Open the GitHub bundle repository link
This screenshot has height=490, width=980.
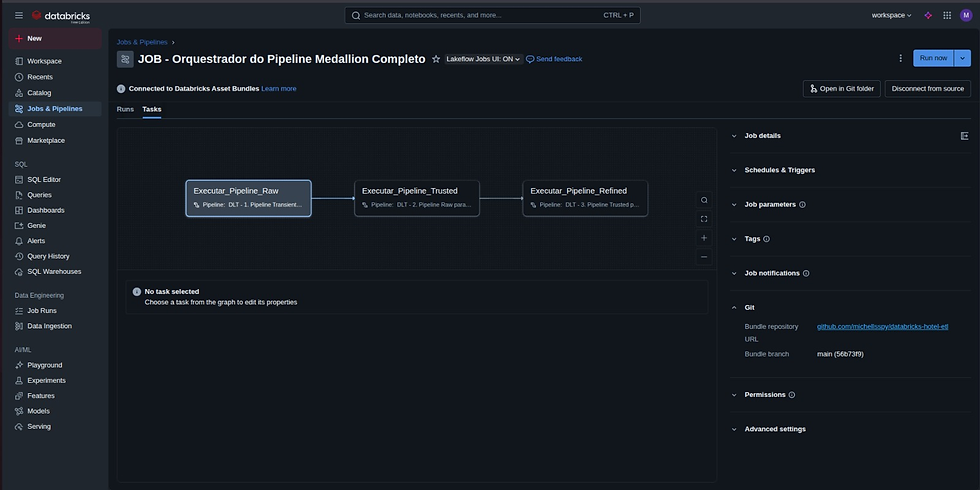coord(882,327)
